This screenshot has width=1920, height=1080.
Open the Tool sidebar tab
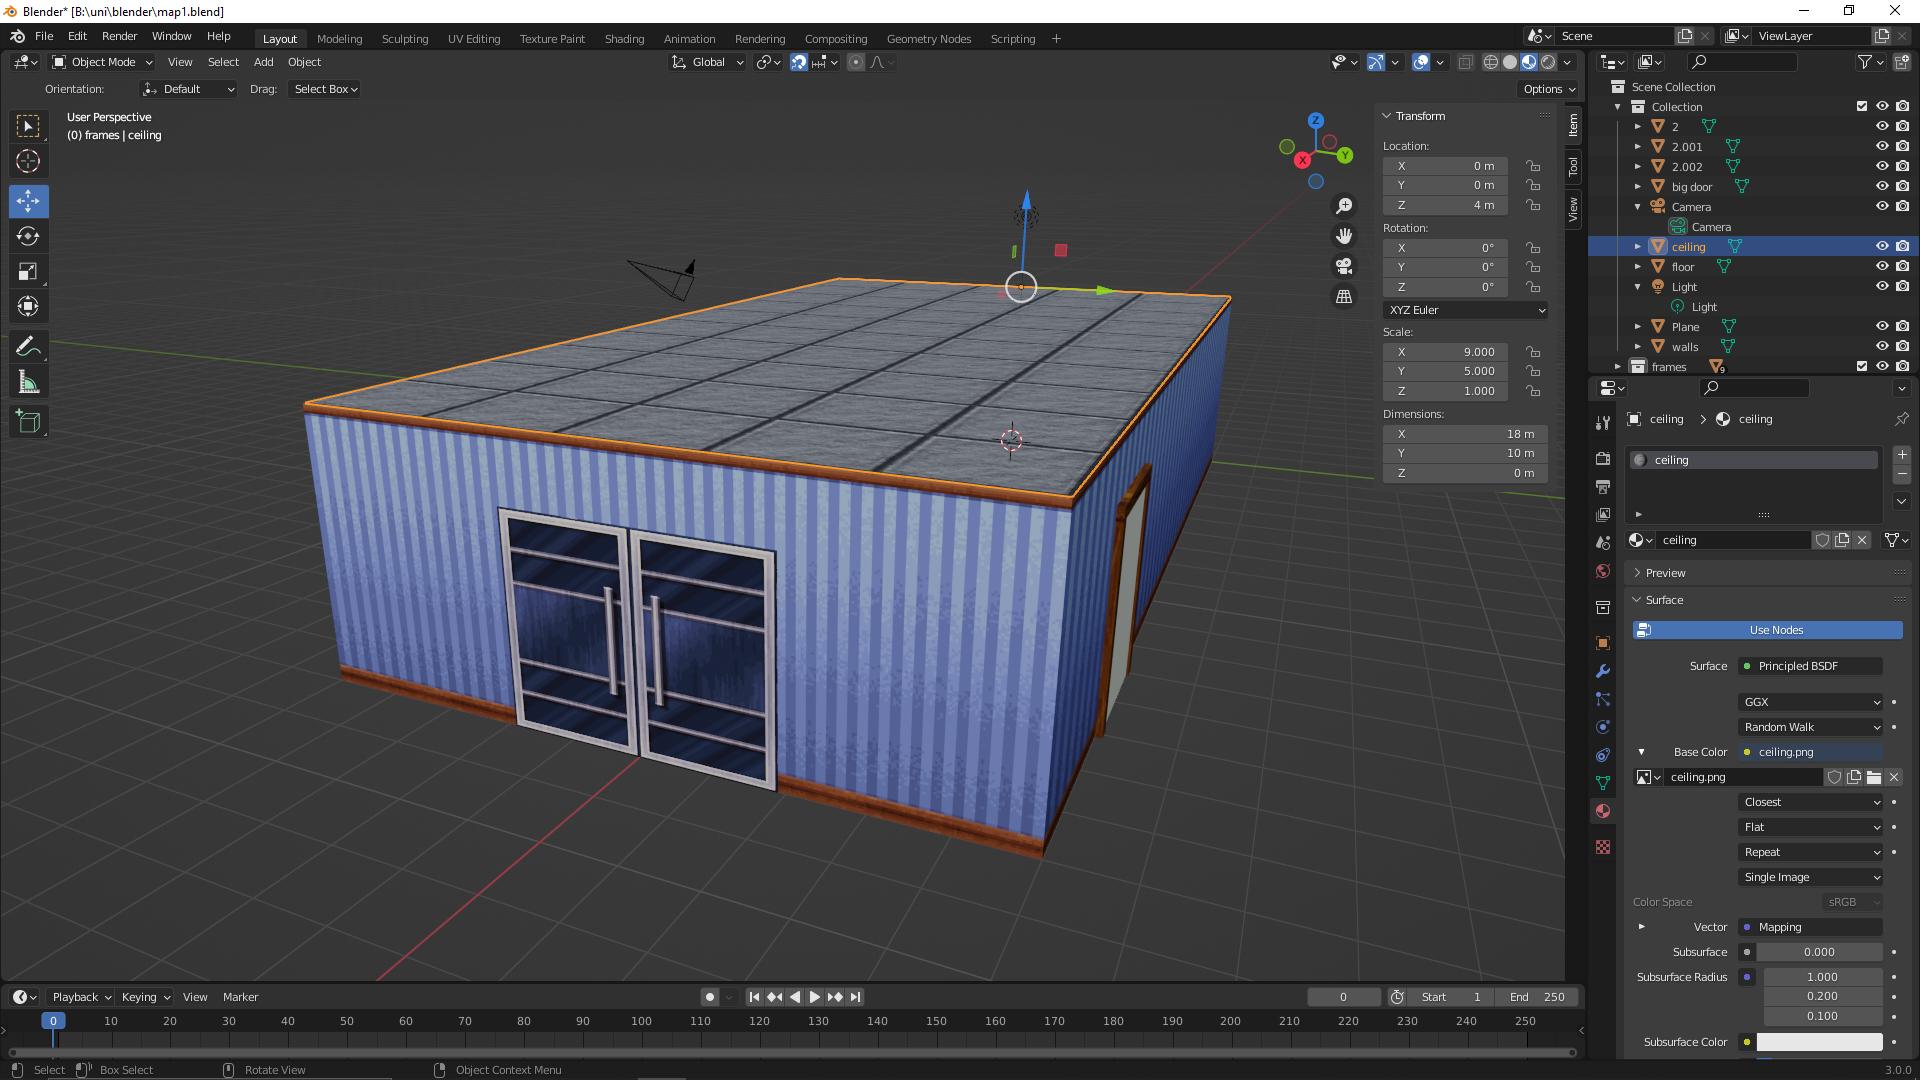pyautogui.click(x=1573, y=166)
